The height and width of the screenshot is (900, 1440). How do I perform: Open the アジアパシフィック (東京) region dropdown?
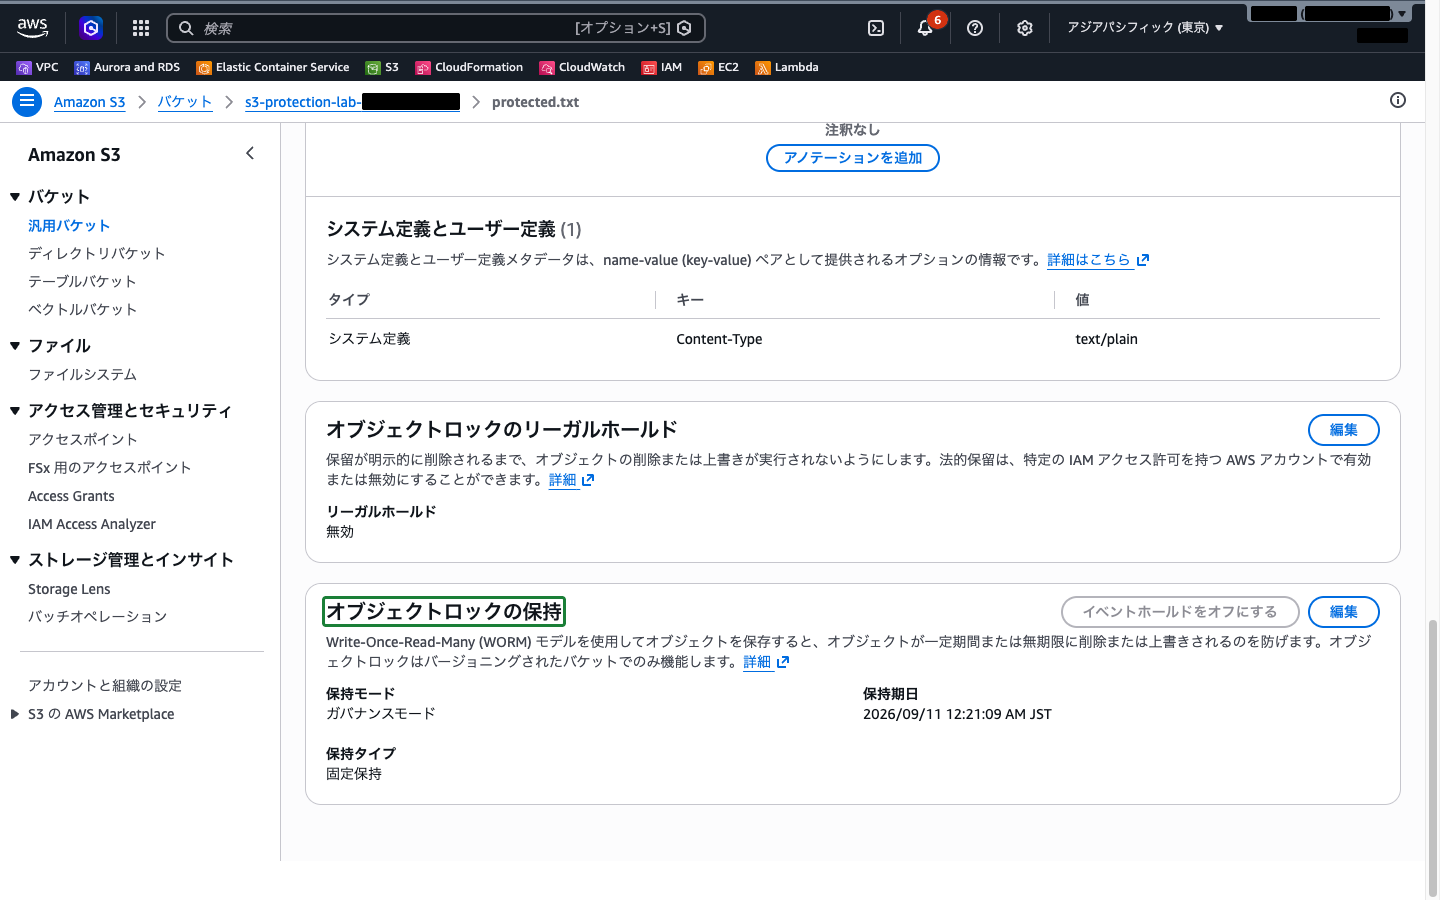[x=1145, y=28]
